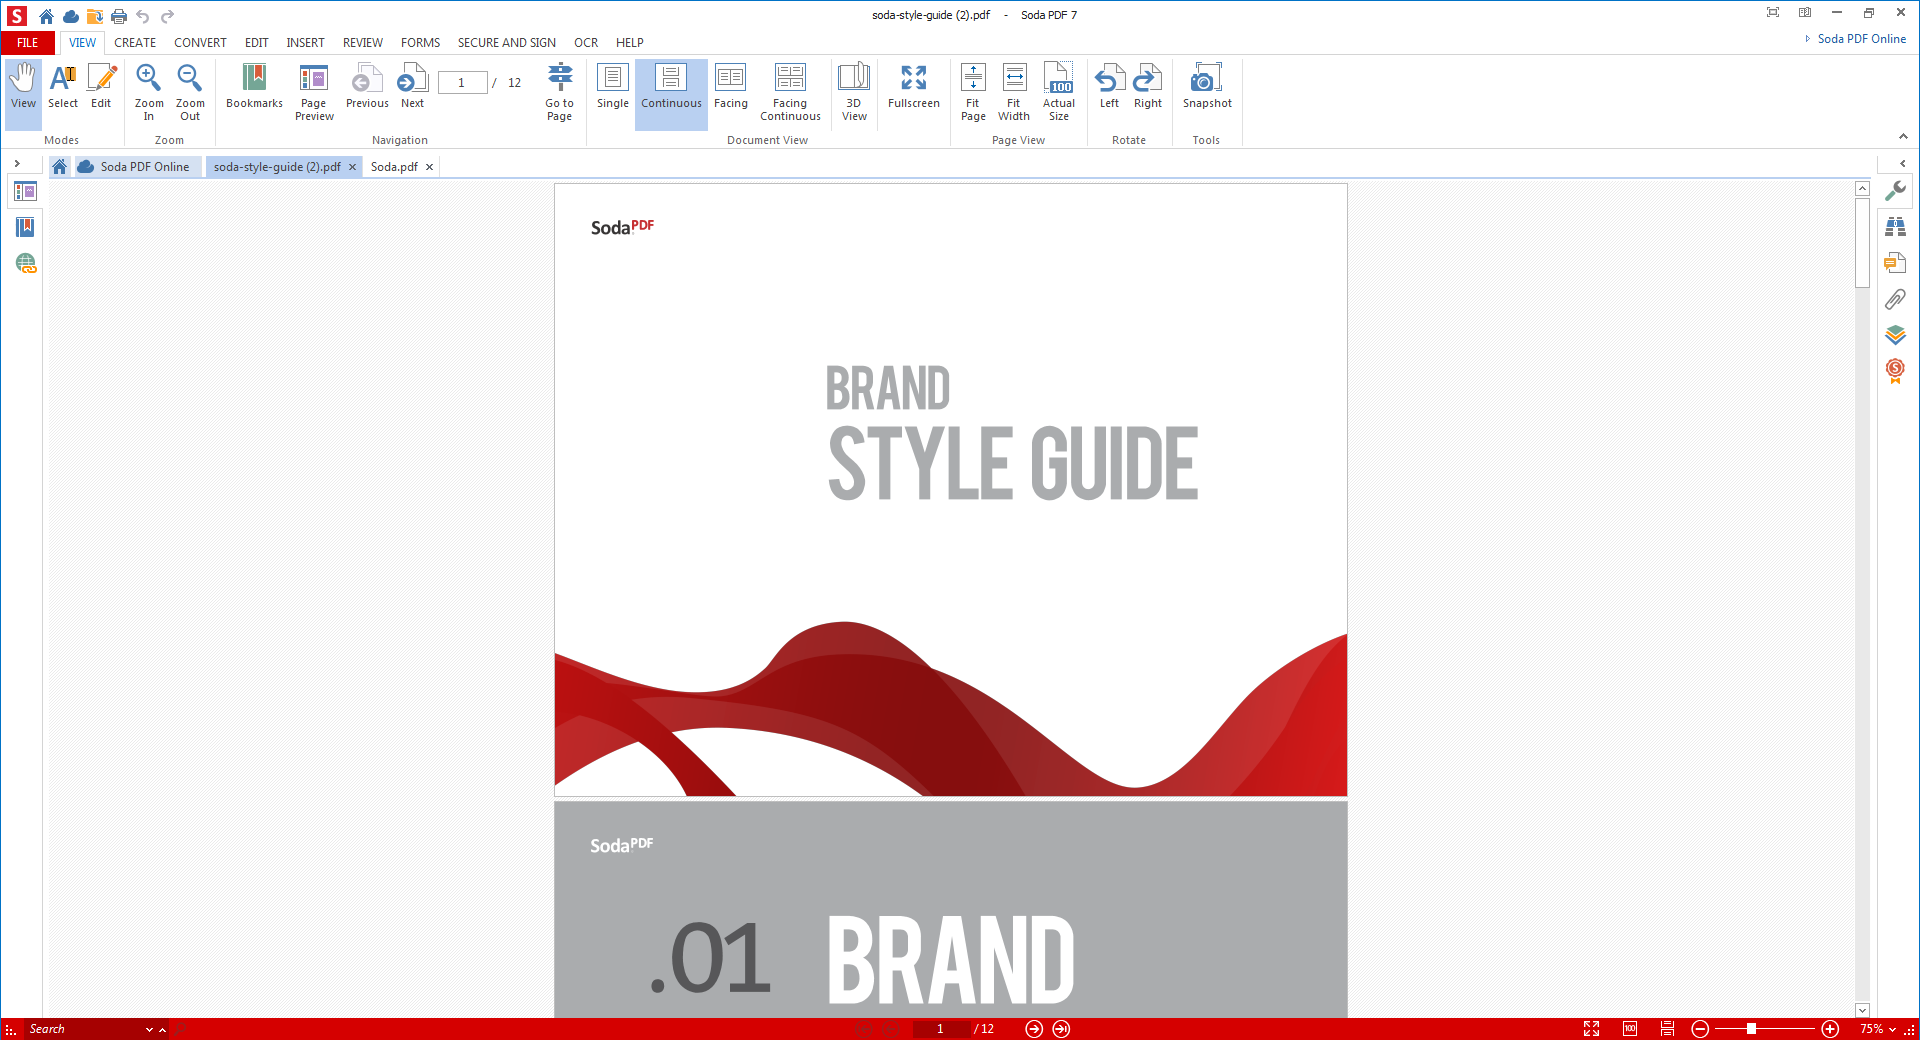
Task: Click the Soda PDF Online link
Action: 1861,39
